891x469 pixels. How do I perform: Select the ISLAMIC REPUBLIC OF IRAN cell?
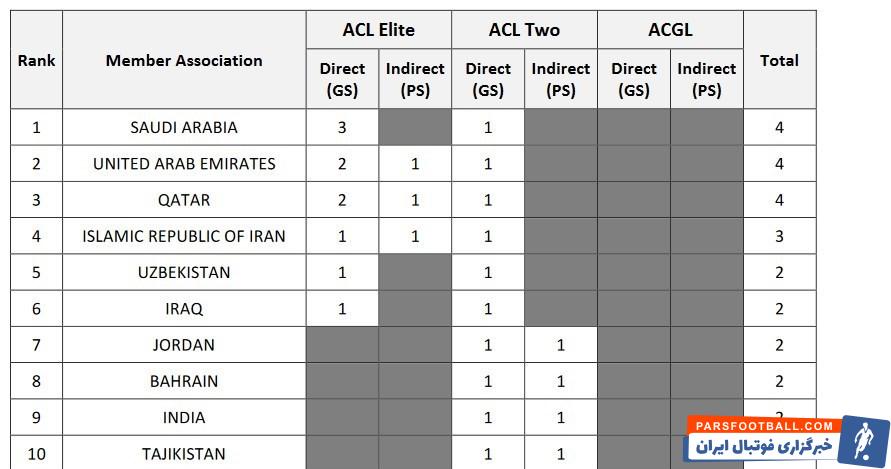pyautogui.click(x=184, y=237)
